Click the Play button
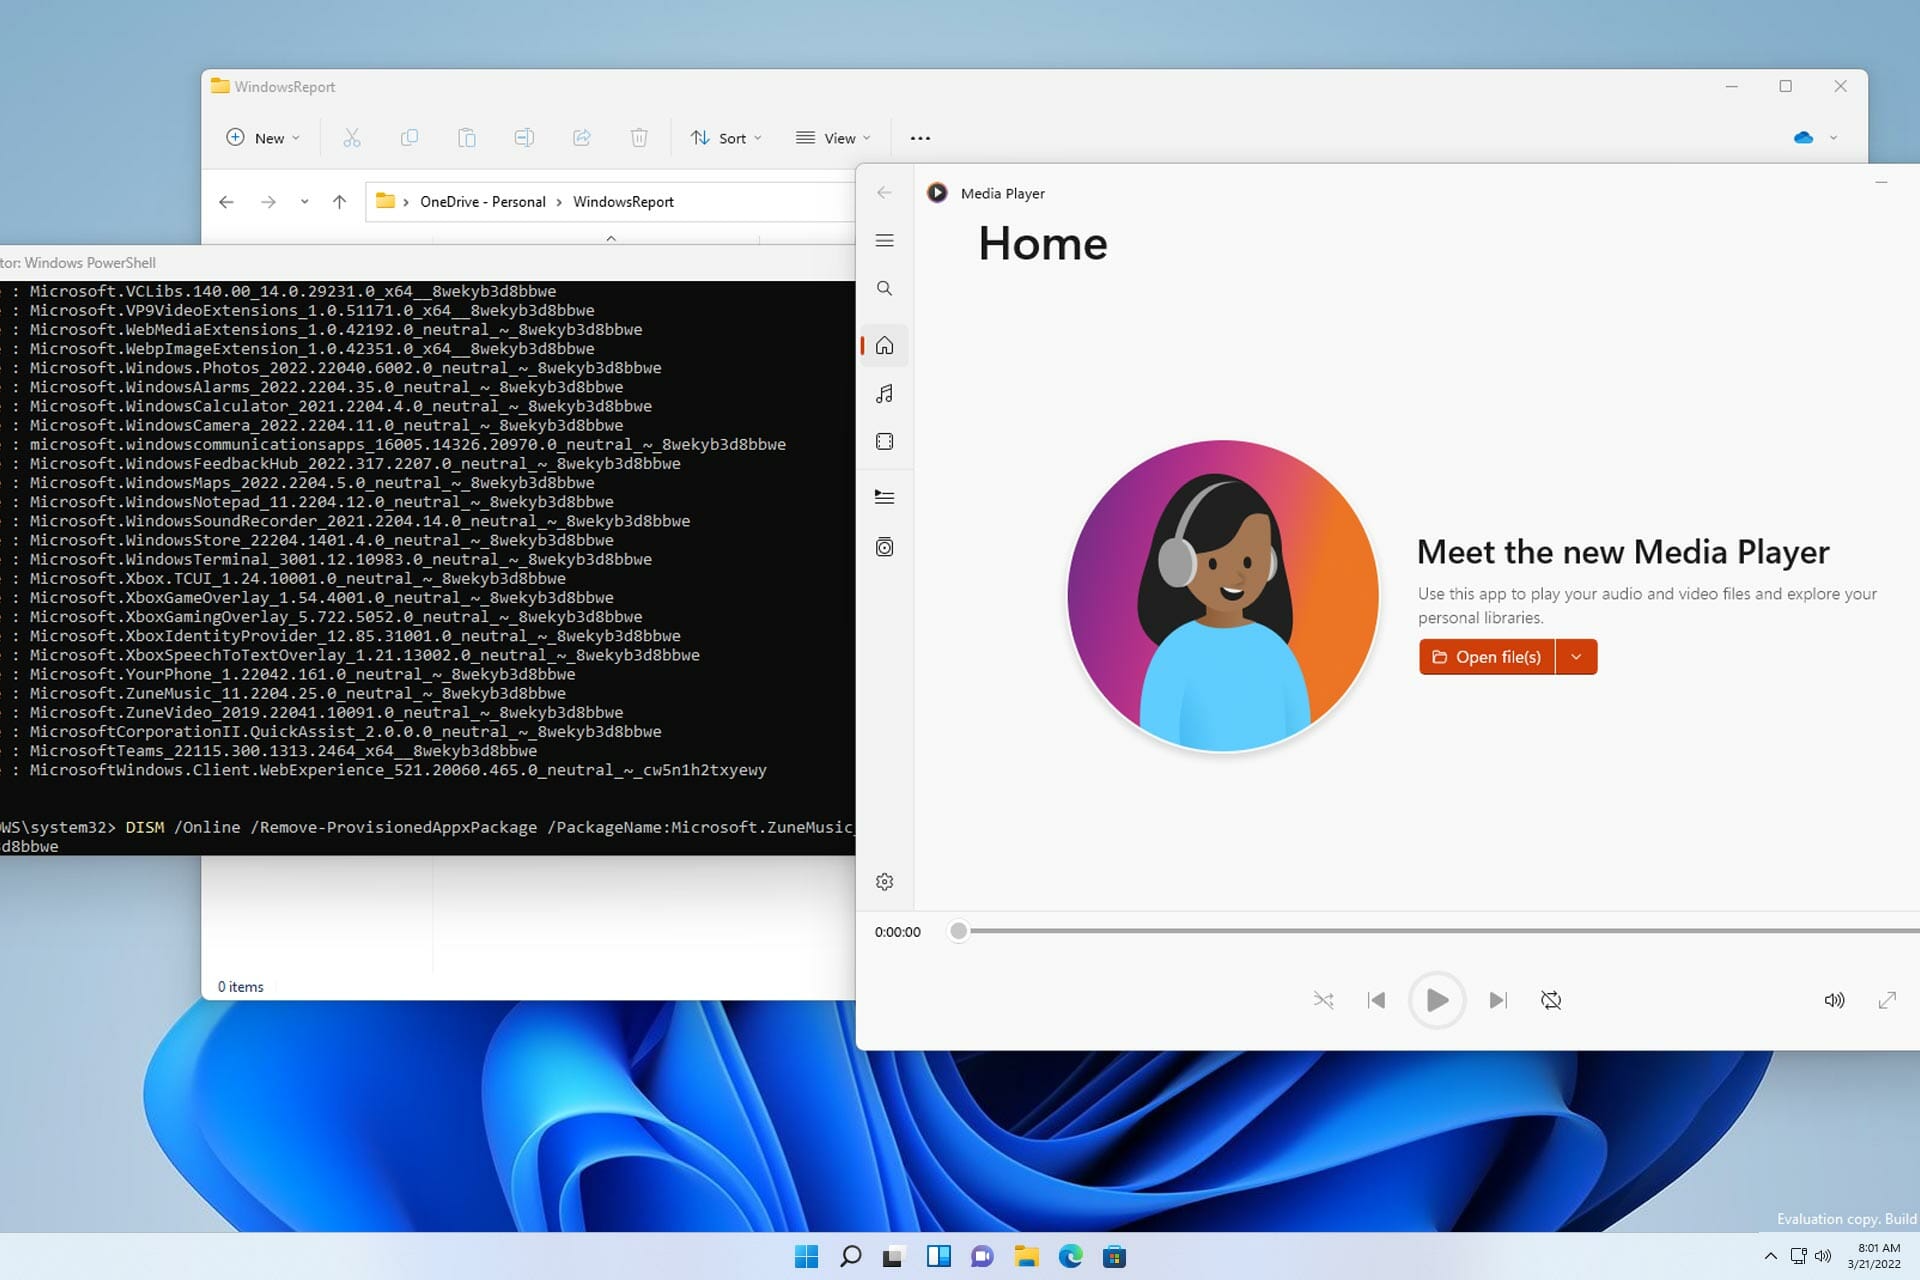Screen dimensions: 1920x1280 point(1437,999)
